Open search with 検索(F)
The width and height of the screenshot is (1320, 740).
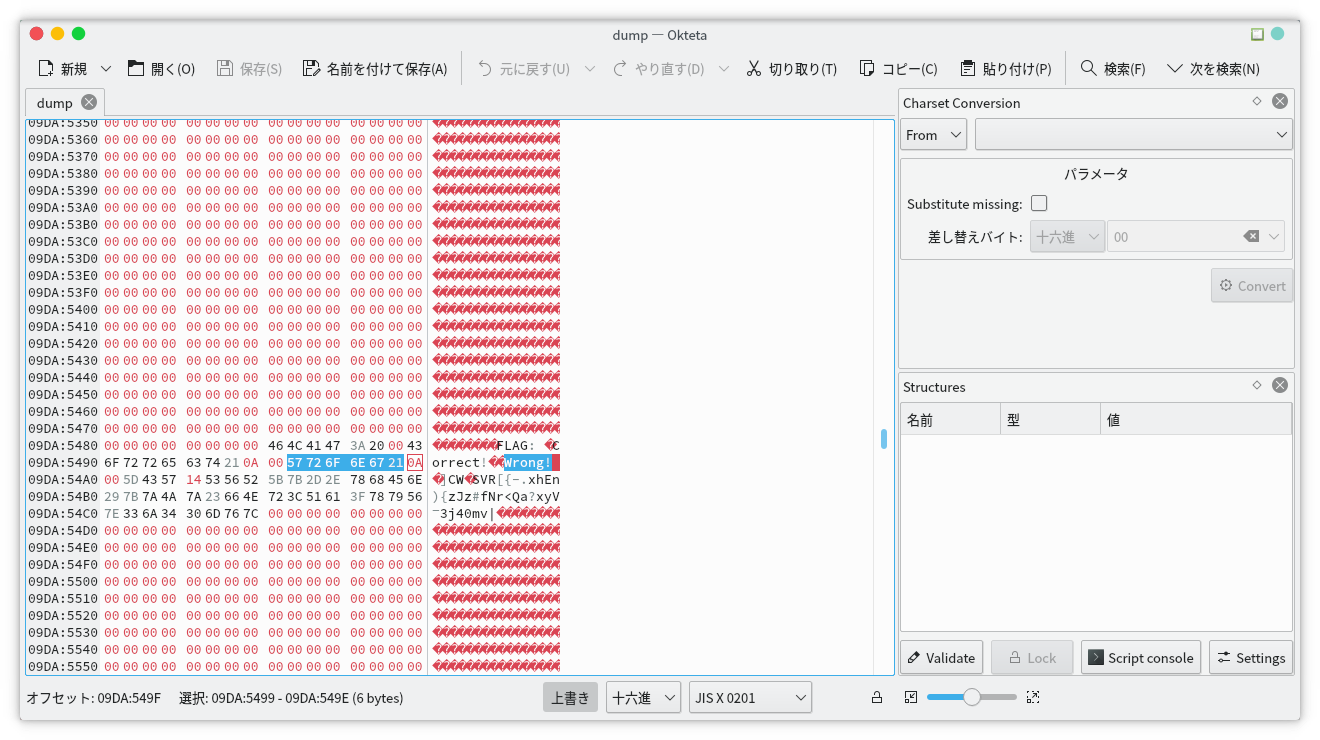tap(1113, 69)
